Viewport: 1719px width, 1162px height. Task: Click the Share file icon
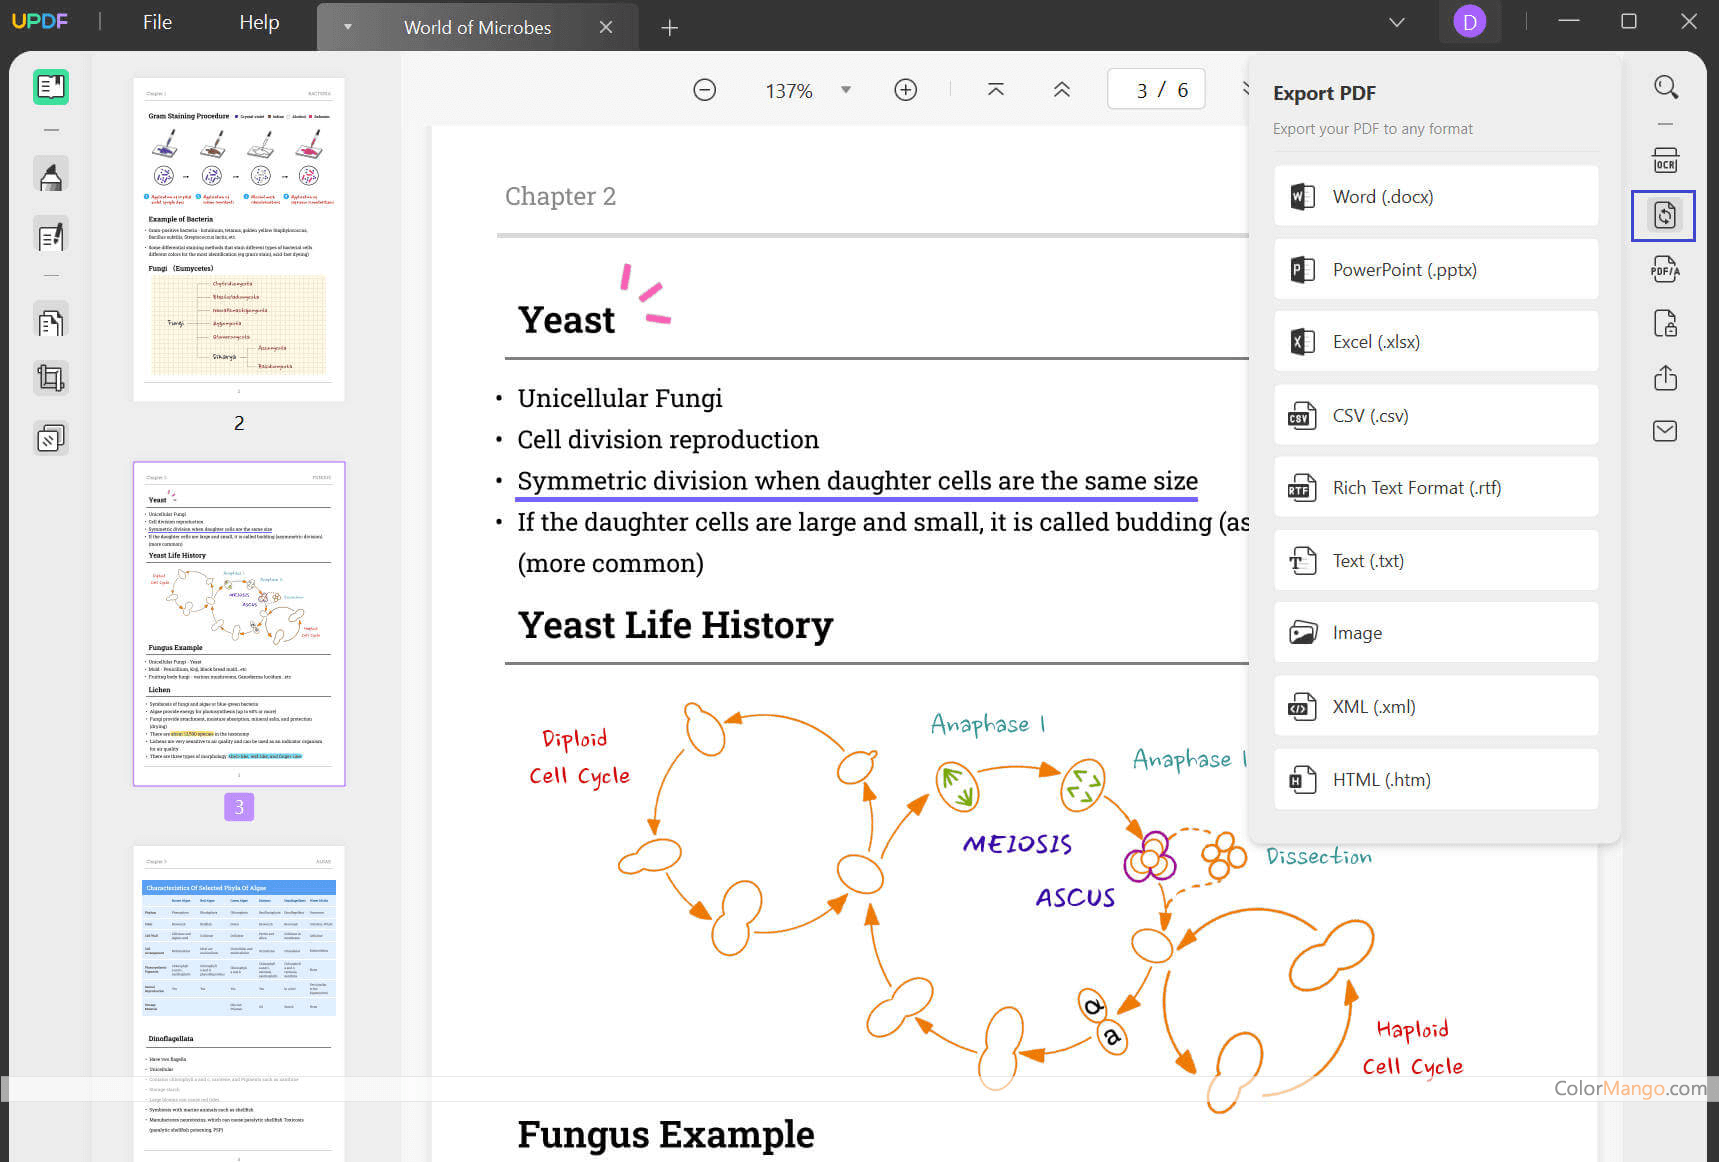point(1664,378)
